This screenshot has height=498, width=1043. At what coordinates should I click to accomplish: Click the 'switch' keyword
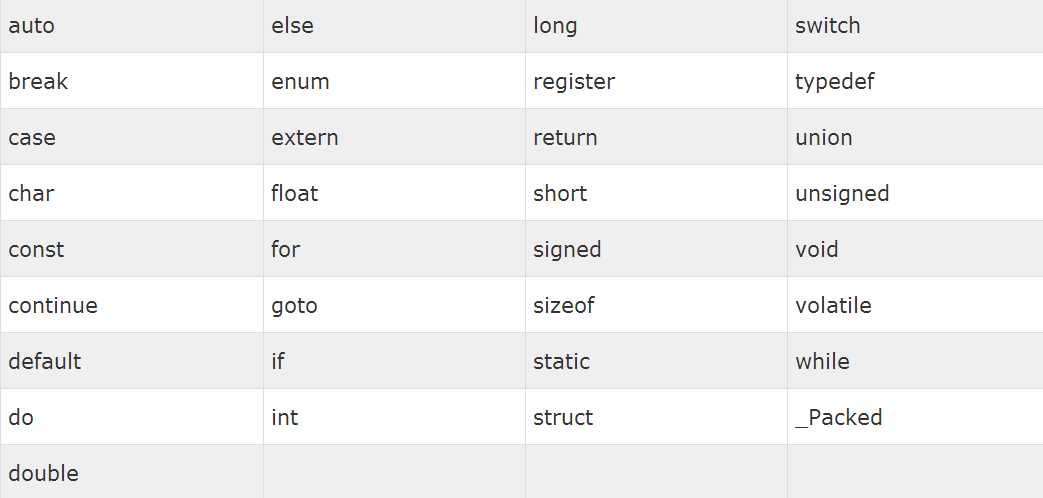point(827,26)
